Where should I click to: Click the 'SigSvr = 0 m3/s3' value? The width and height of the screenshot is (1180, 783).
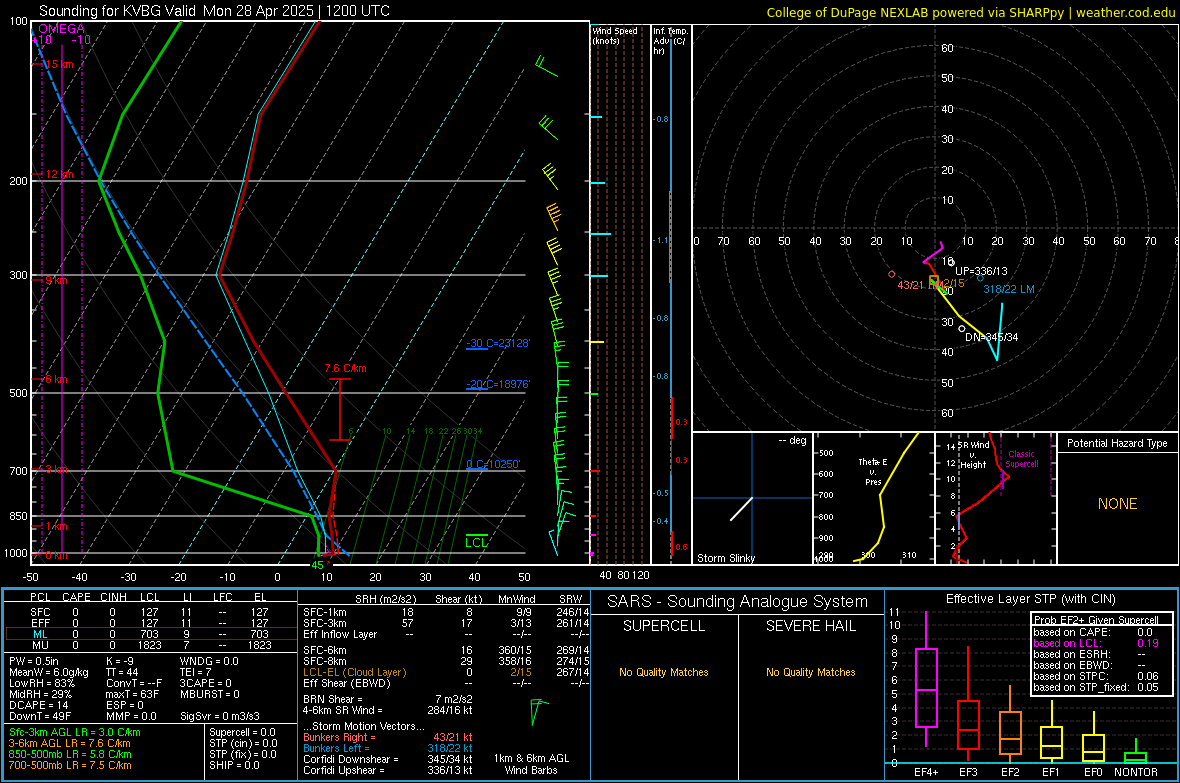[220, 716]
